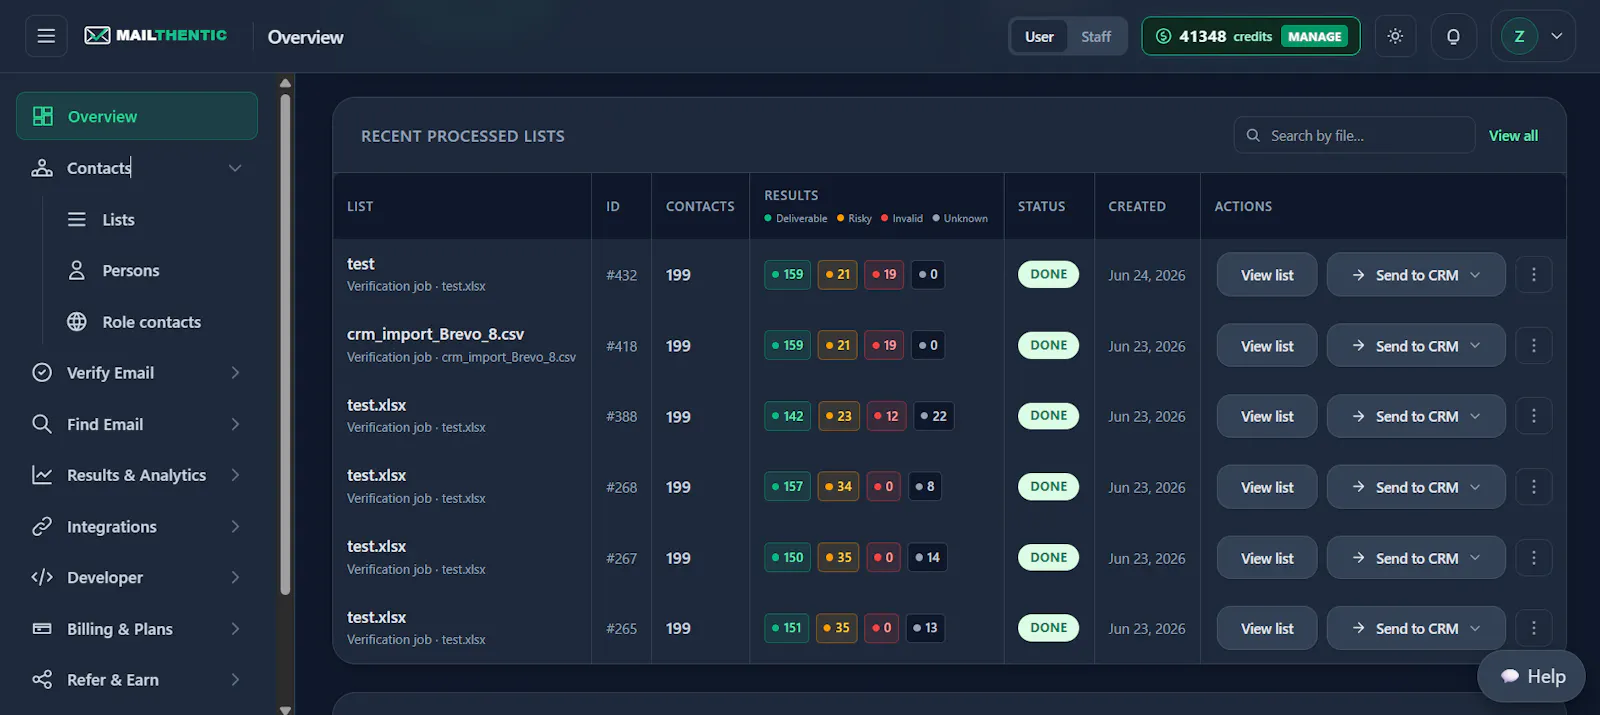1600x715 pixels.
Task: Click the Mailthentic logo
Action: (156, 36)
